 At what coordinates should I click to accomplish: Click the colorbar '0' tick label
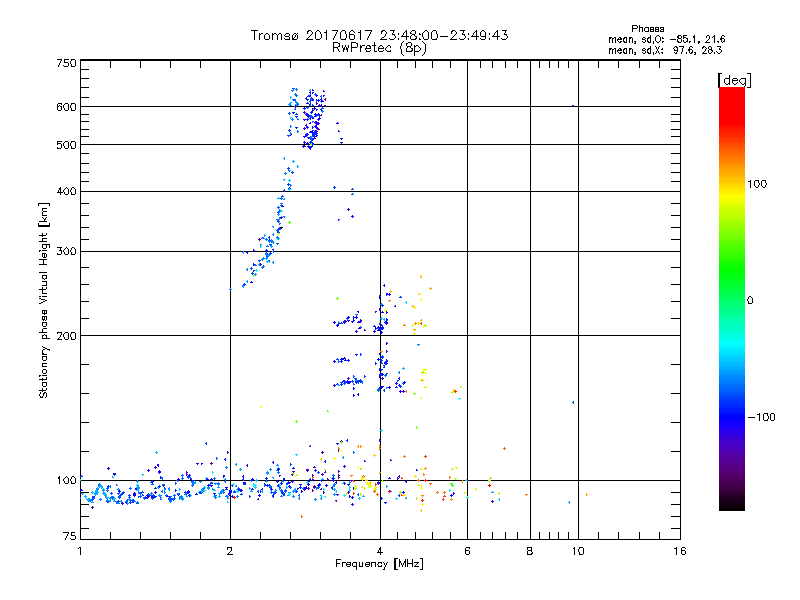[749, 301]
